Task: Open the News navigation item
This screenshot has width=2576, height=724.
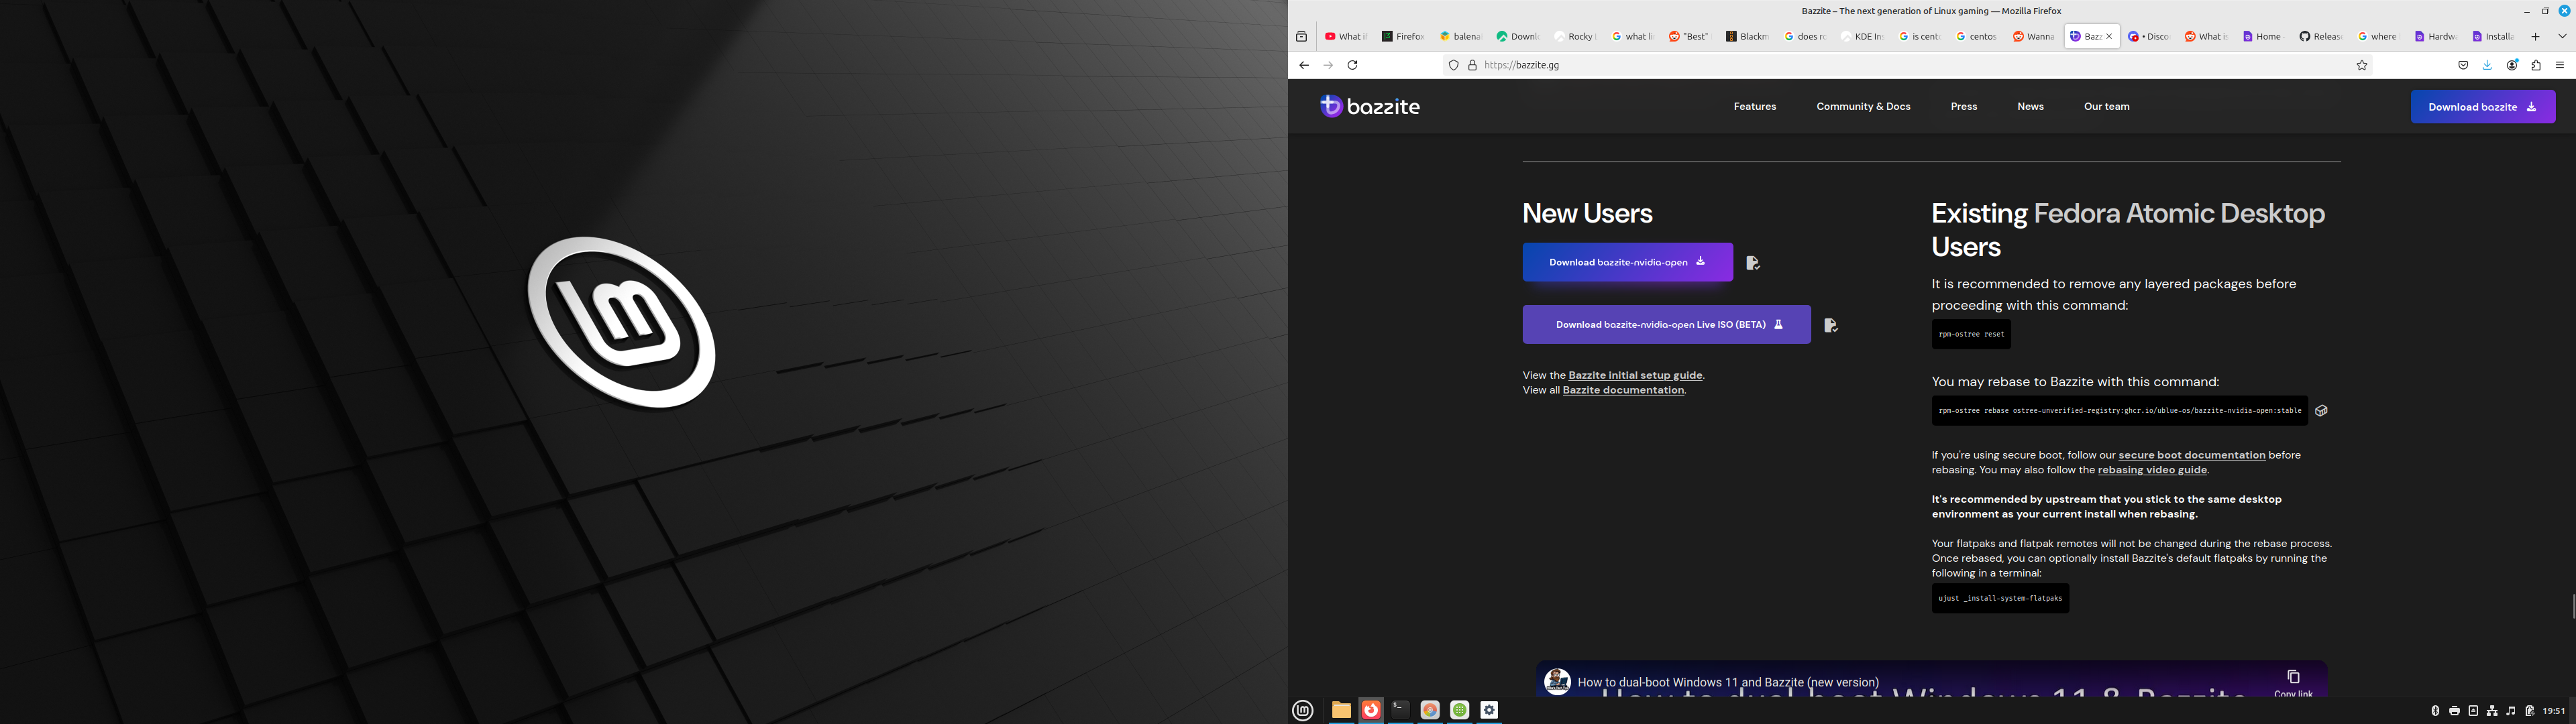Action: 2030,107
